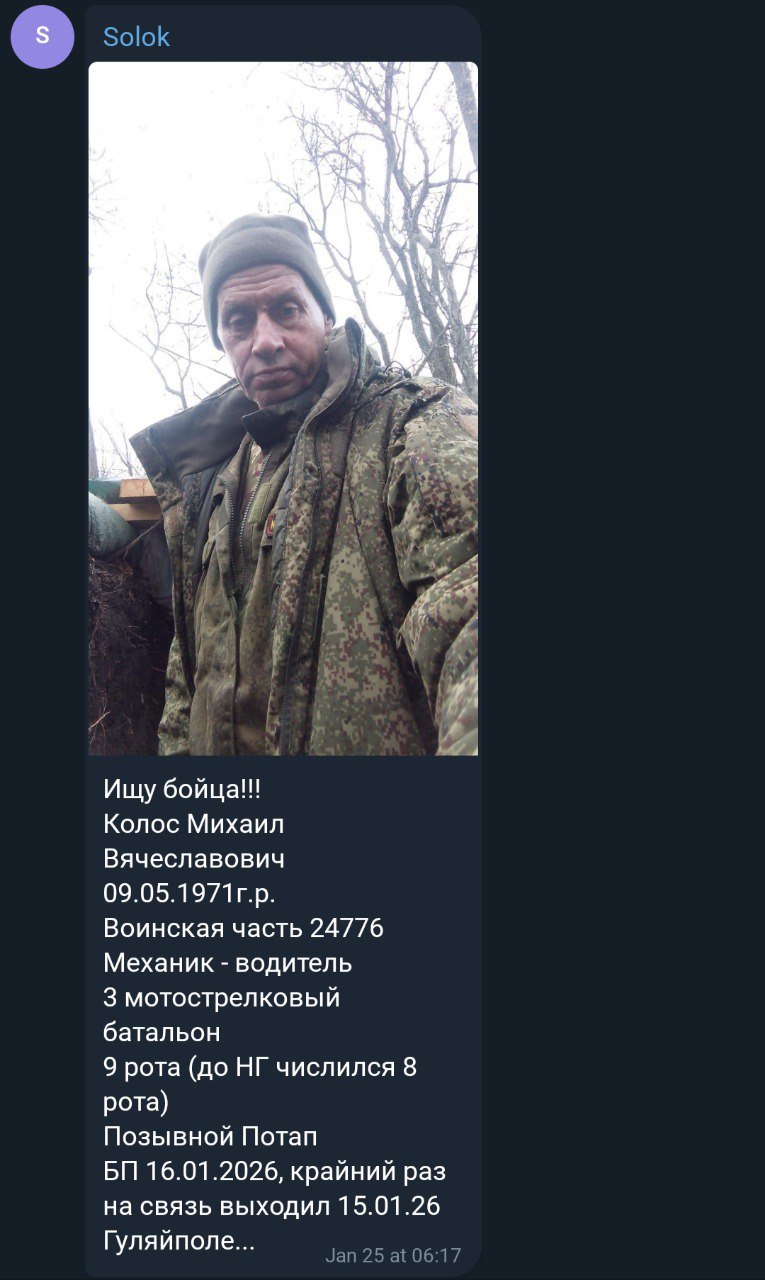Click the text line 'Ищу бойца!!!'
Image resolution: width=765 pixels, height=1280 pixels.
click(182, 790)
